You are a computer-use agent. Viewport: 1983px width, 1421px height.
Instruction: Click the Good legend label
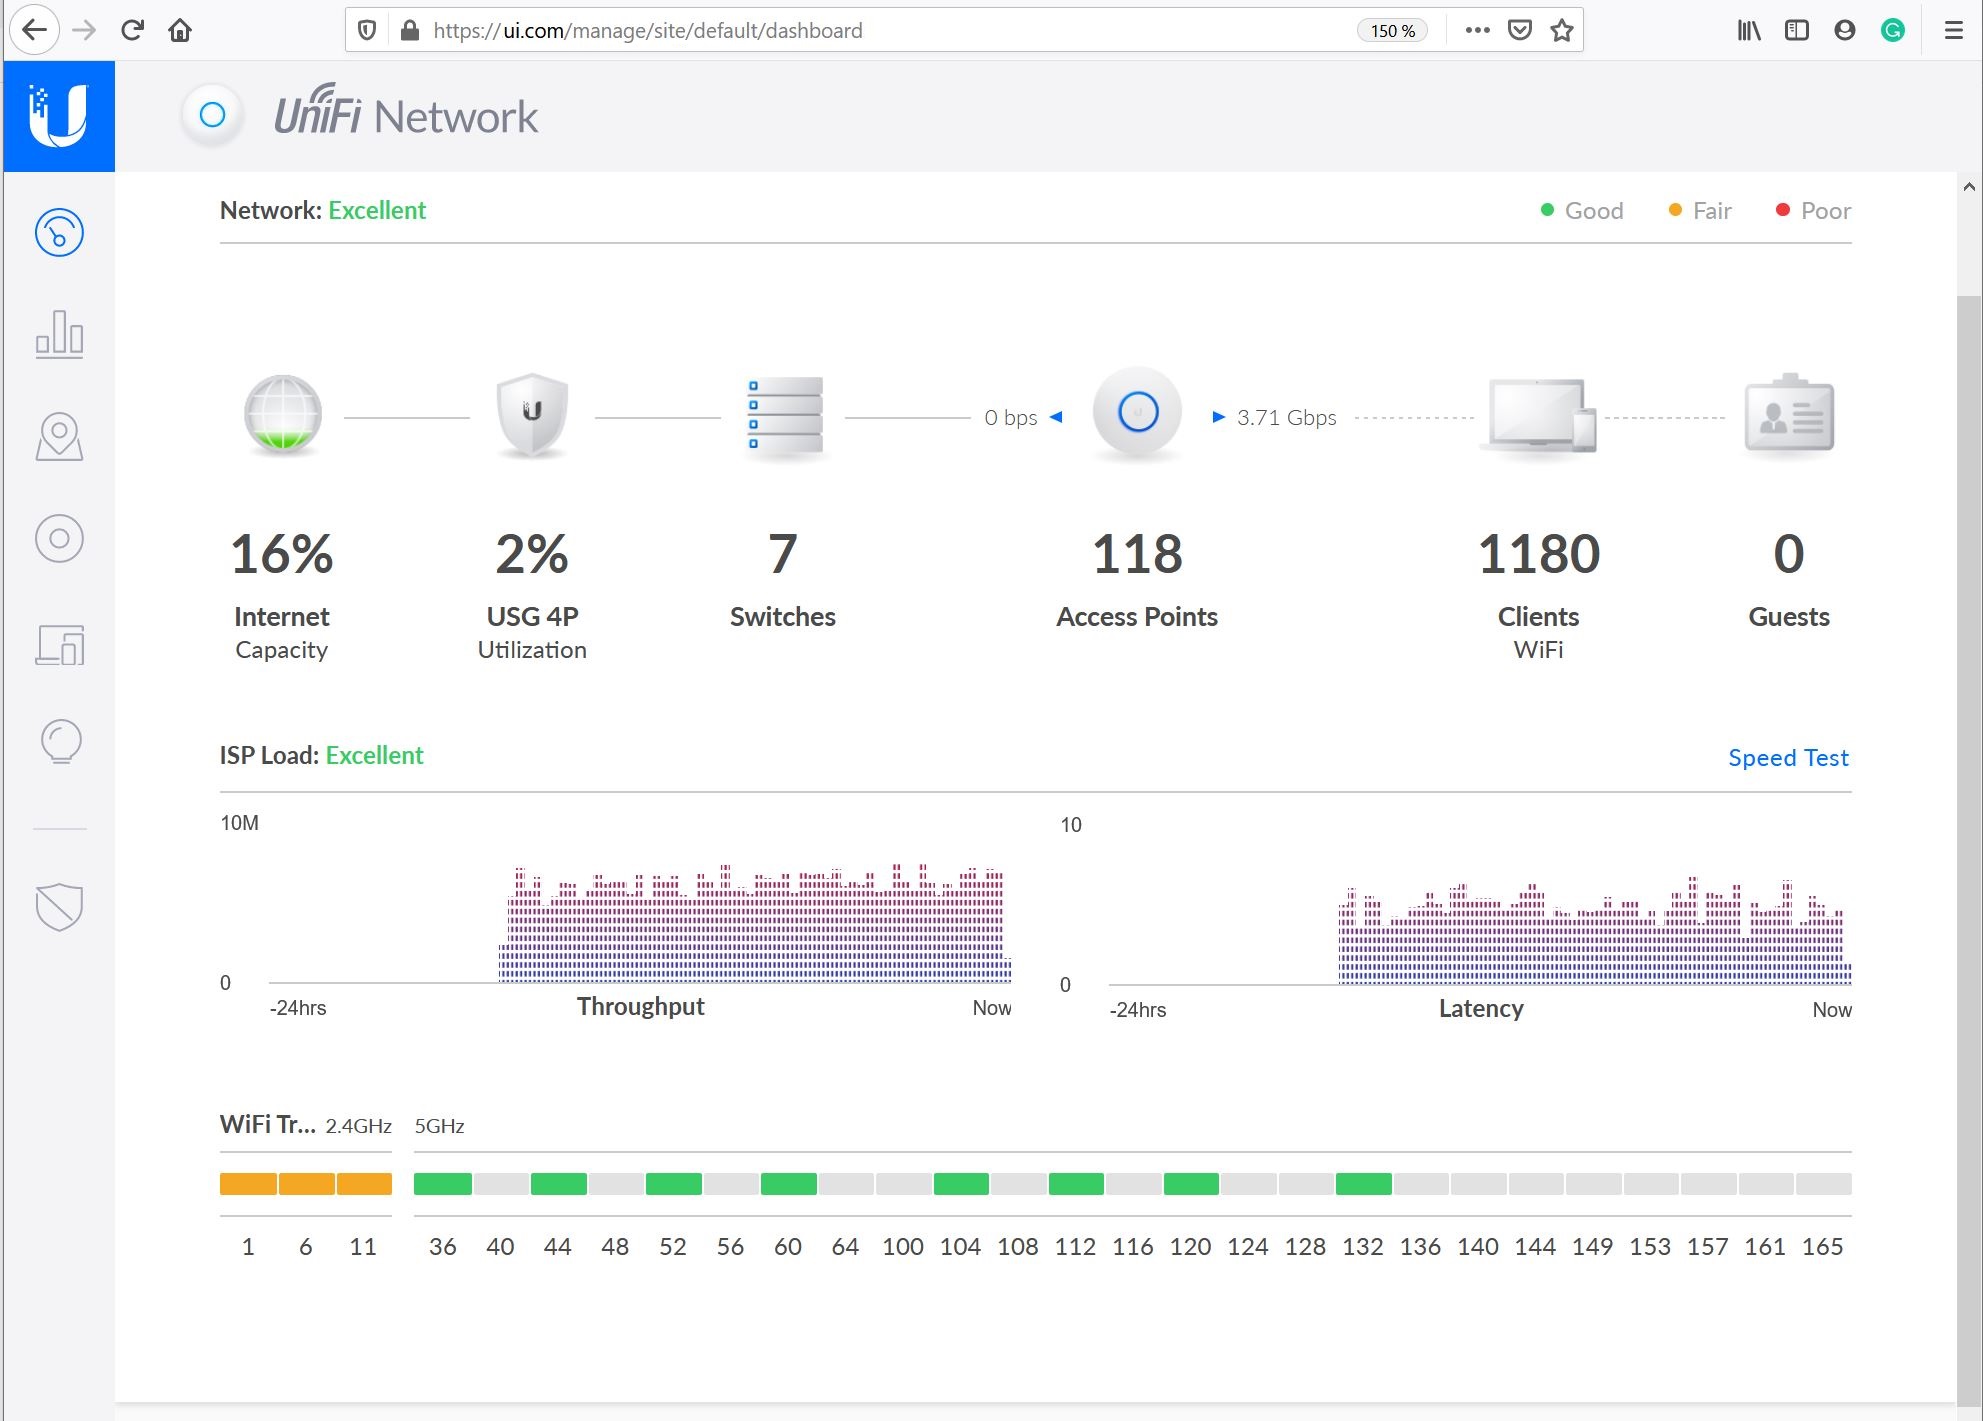[1594, 210]
